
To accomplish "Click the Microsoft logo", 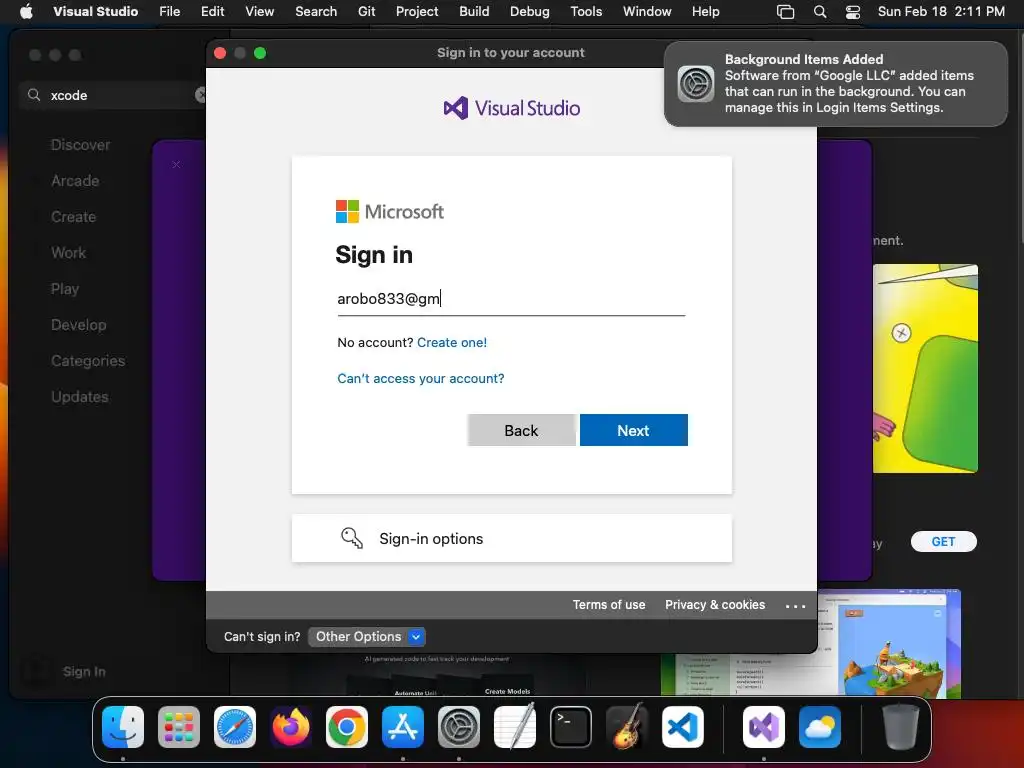I will [x=389, y=212].
